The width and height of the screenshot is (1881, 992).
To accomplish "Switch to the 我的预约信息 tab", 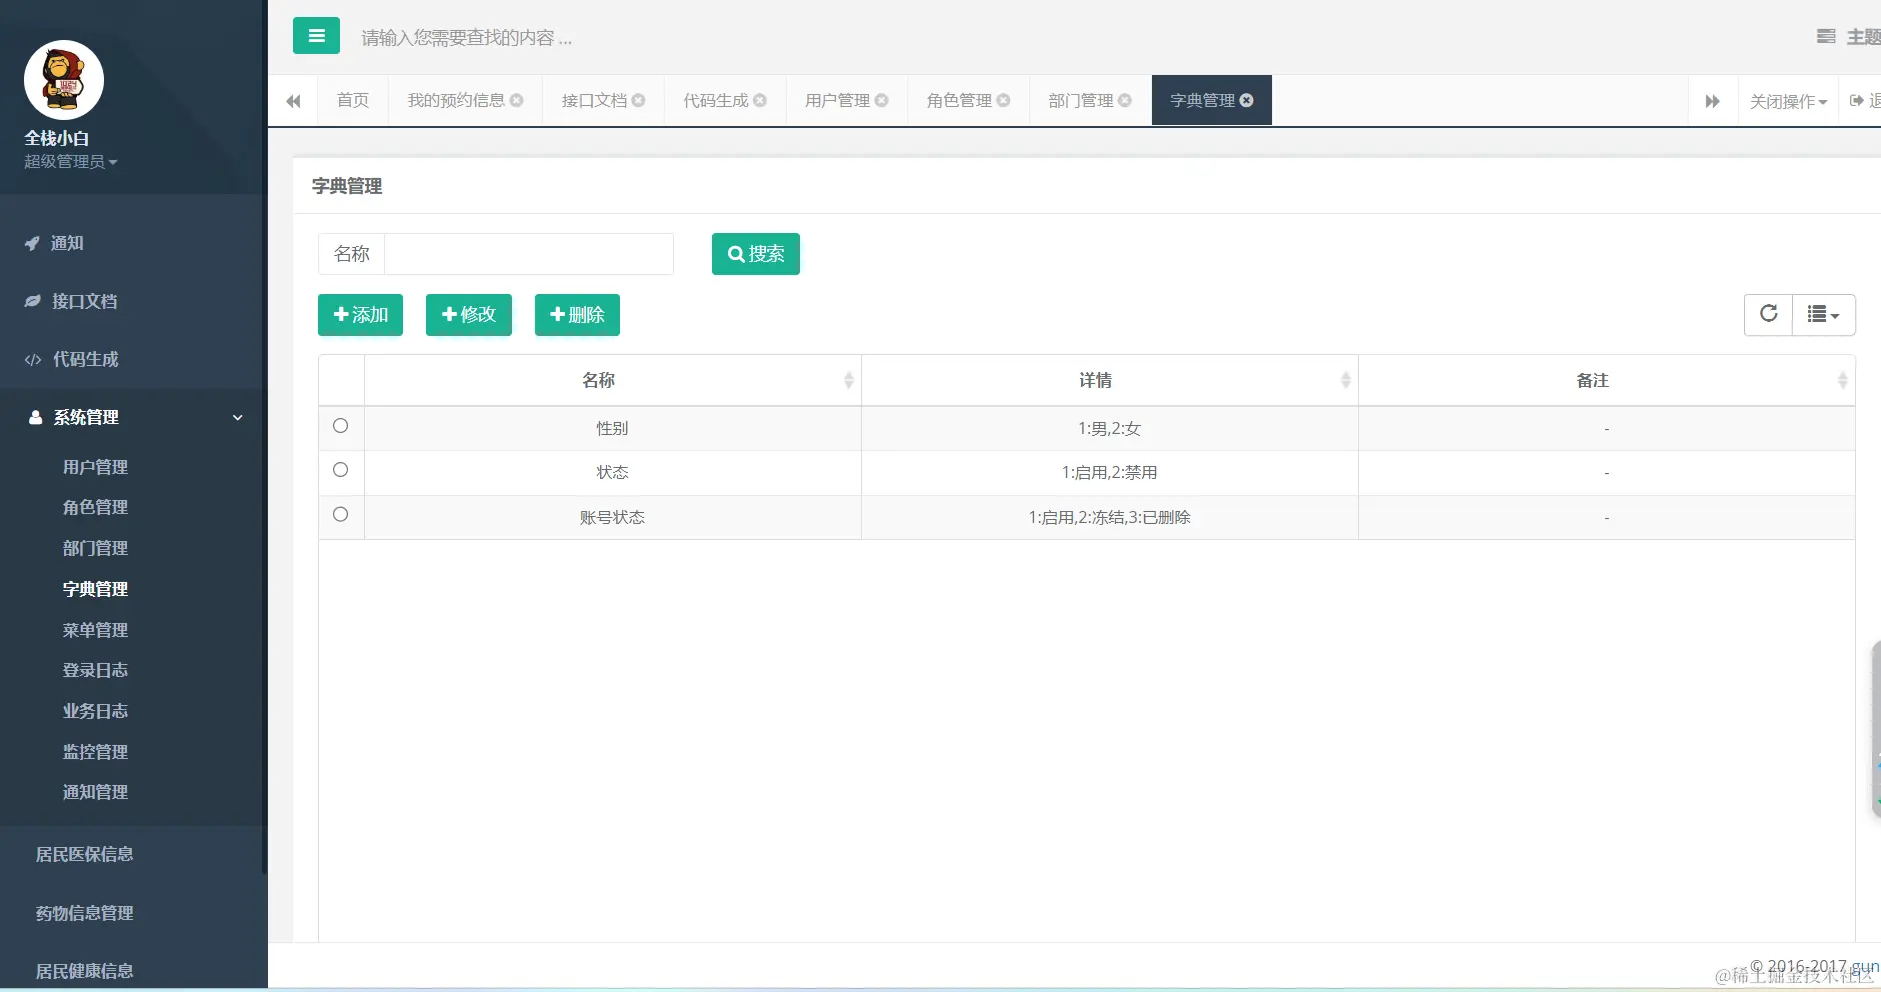I will click(x=456, y=100).
